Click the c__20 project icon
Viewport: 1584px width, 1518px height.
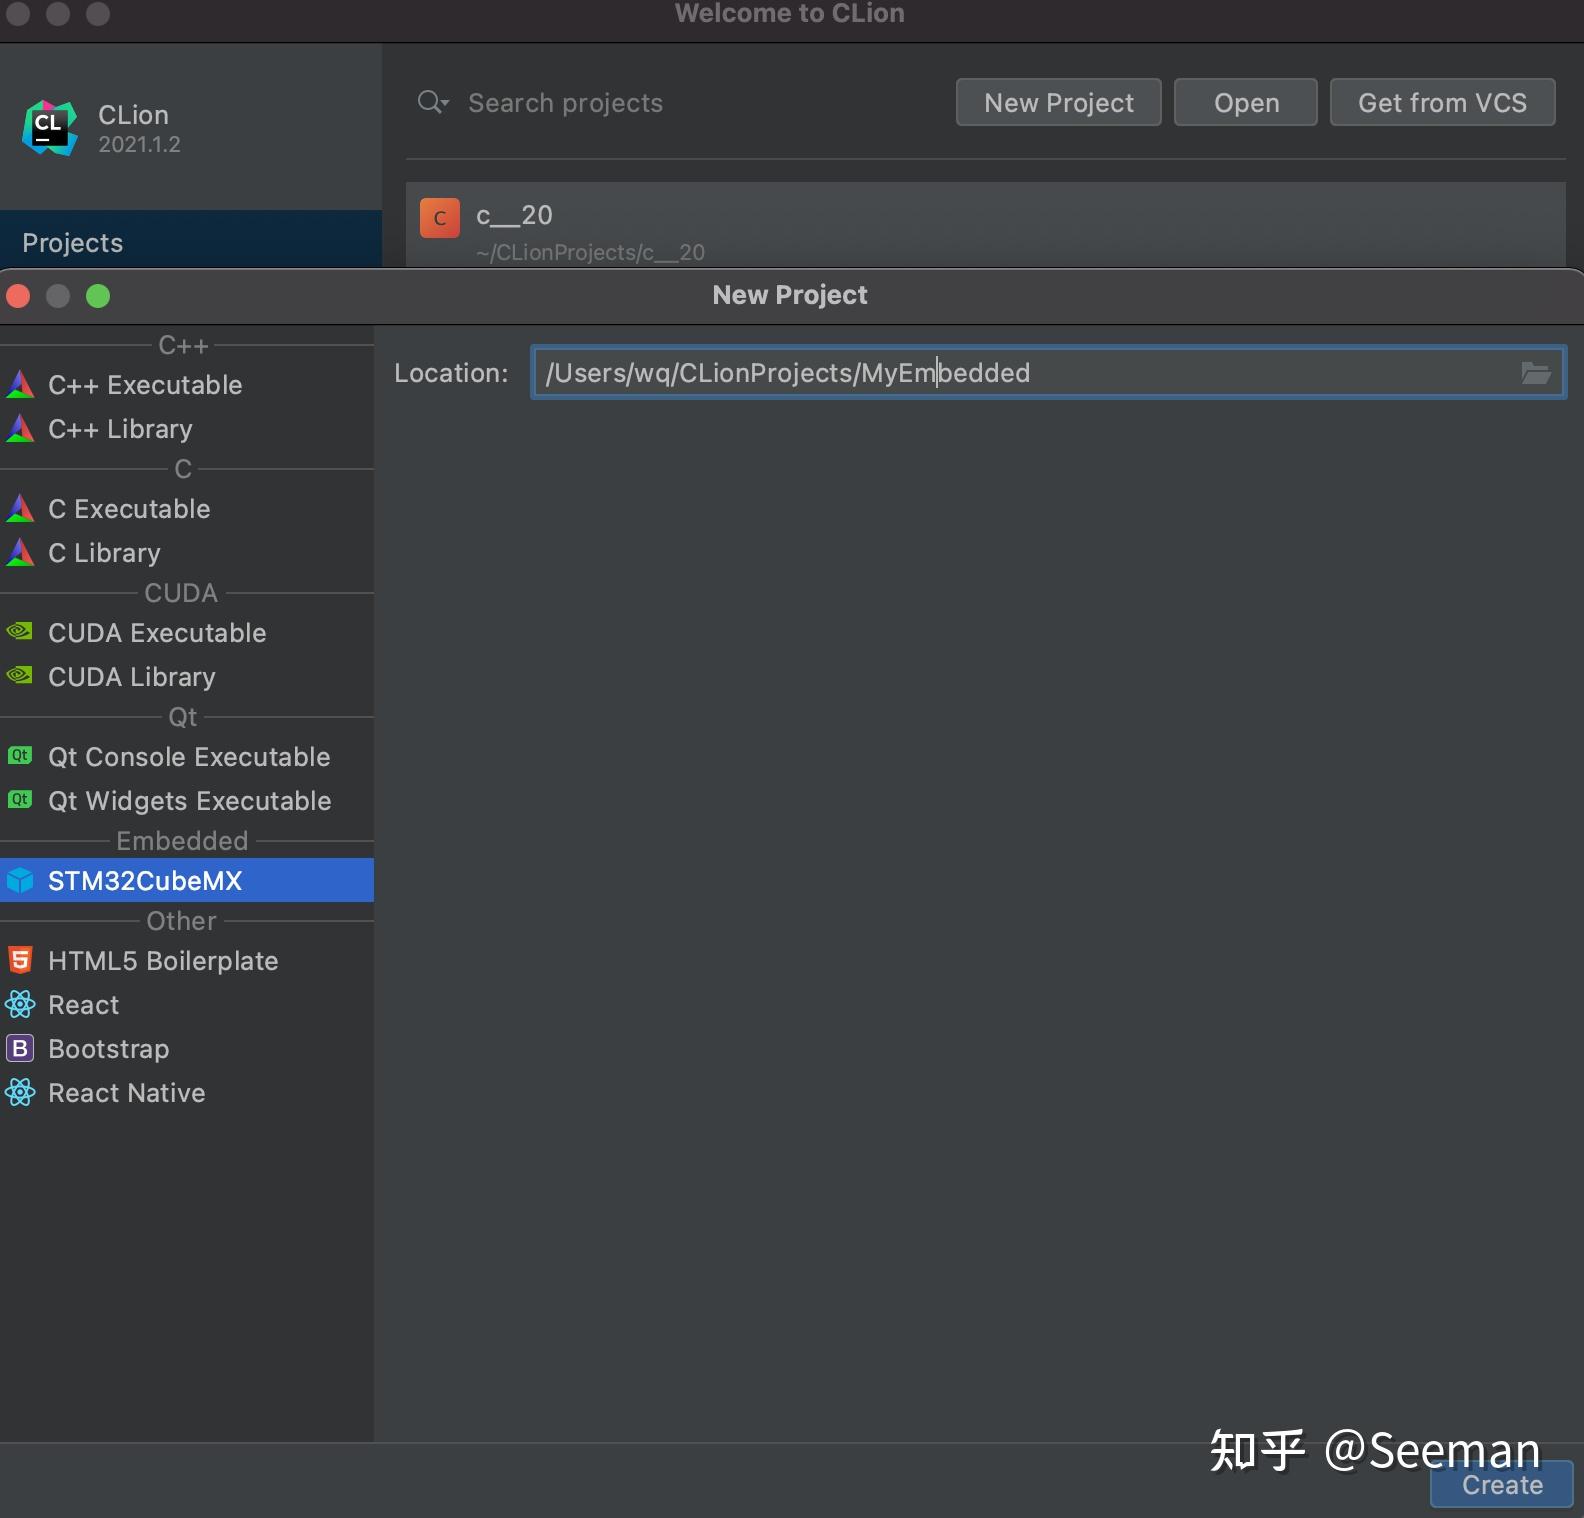[x=440, y=218]
